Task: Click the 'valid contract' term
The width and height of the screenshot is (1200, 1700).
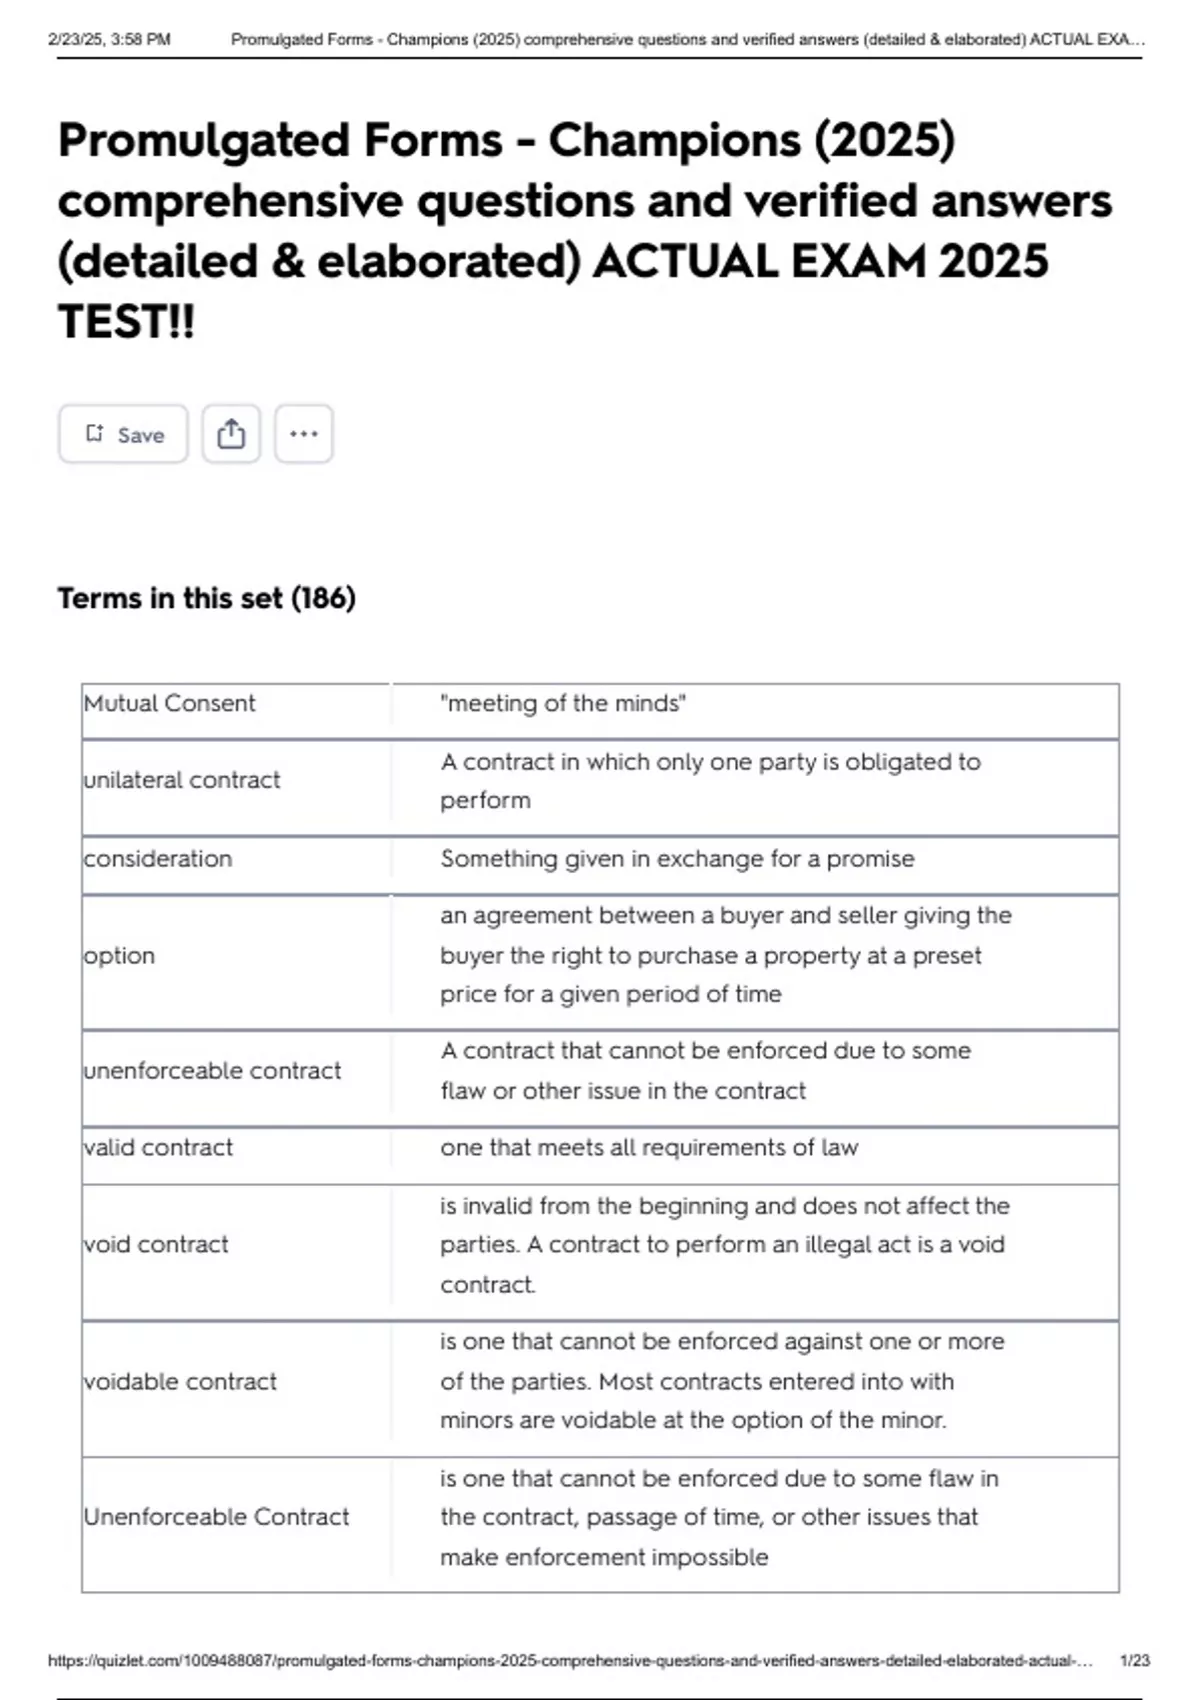Action: coord(158,1147)
